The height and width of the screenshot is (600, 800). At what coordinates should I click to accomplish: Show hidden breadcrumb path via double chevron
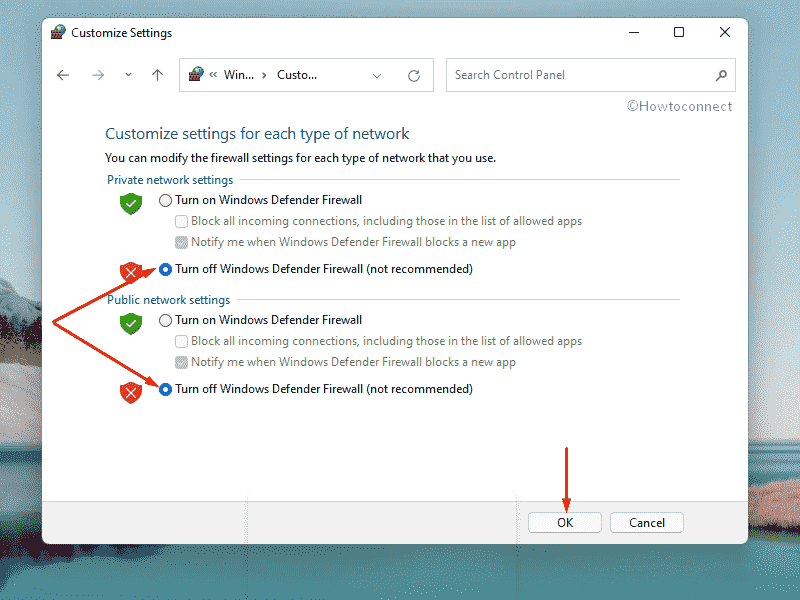(213, 75)
